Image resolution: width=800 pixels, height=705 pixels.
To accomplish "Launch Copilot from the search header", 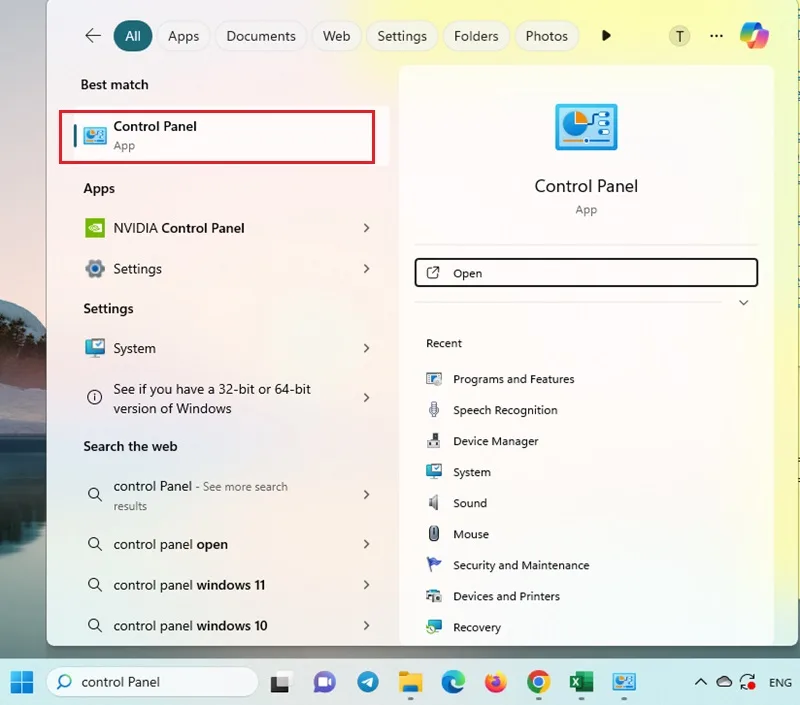I will pyautogui.click(x=754, y=36).
